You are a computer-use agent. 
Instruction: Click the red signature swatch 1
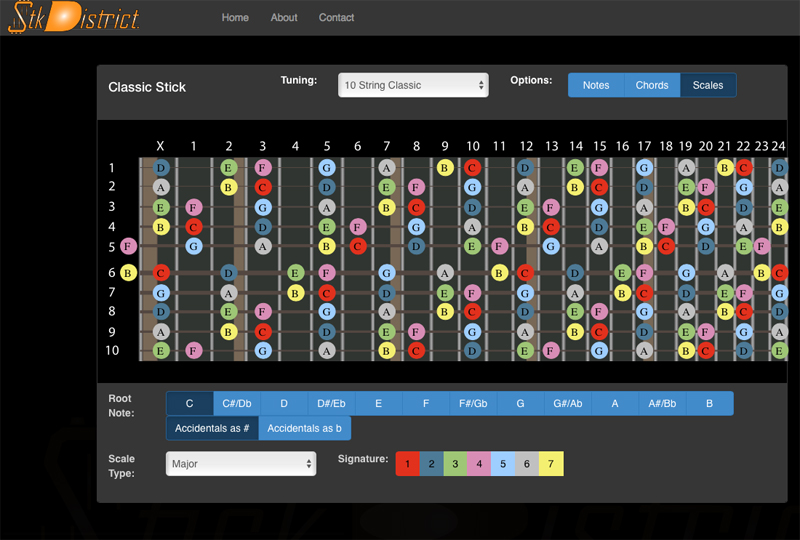click(407, 464)
